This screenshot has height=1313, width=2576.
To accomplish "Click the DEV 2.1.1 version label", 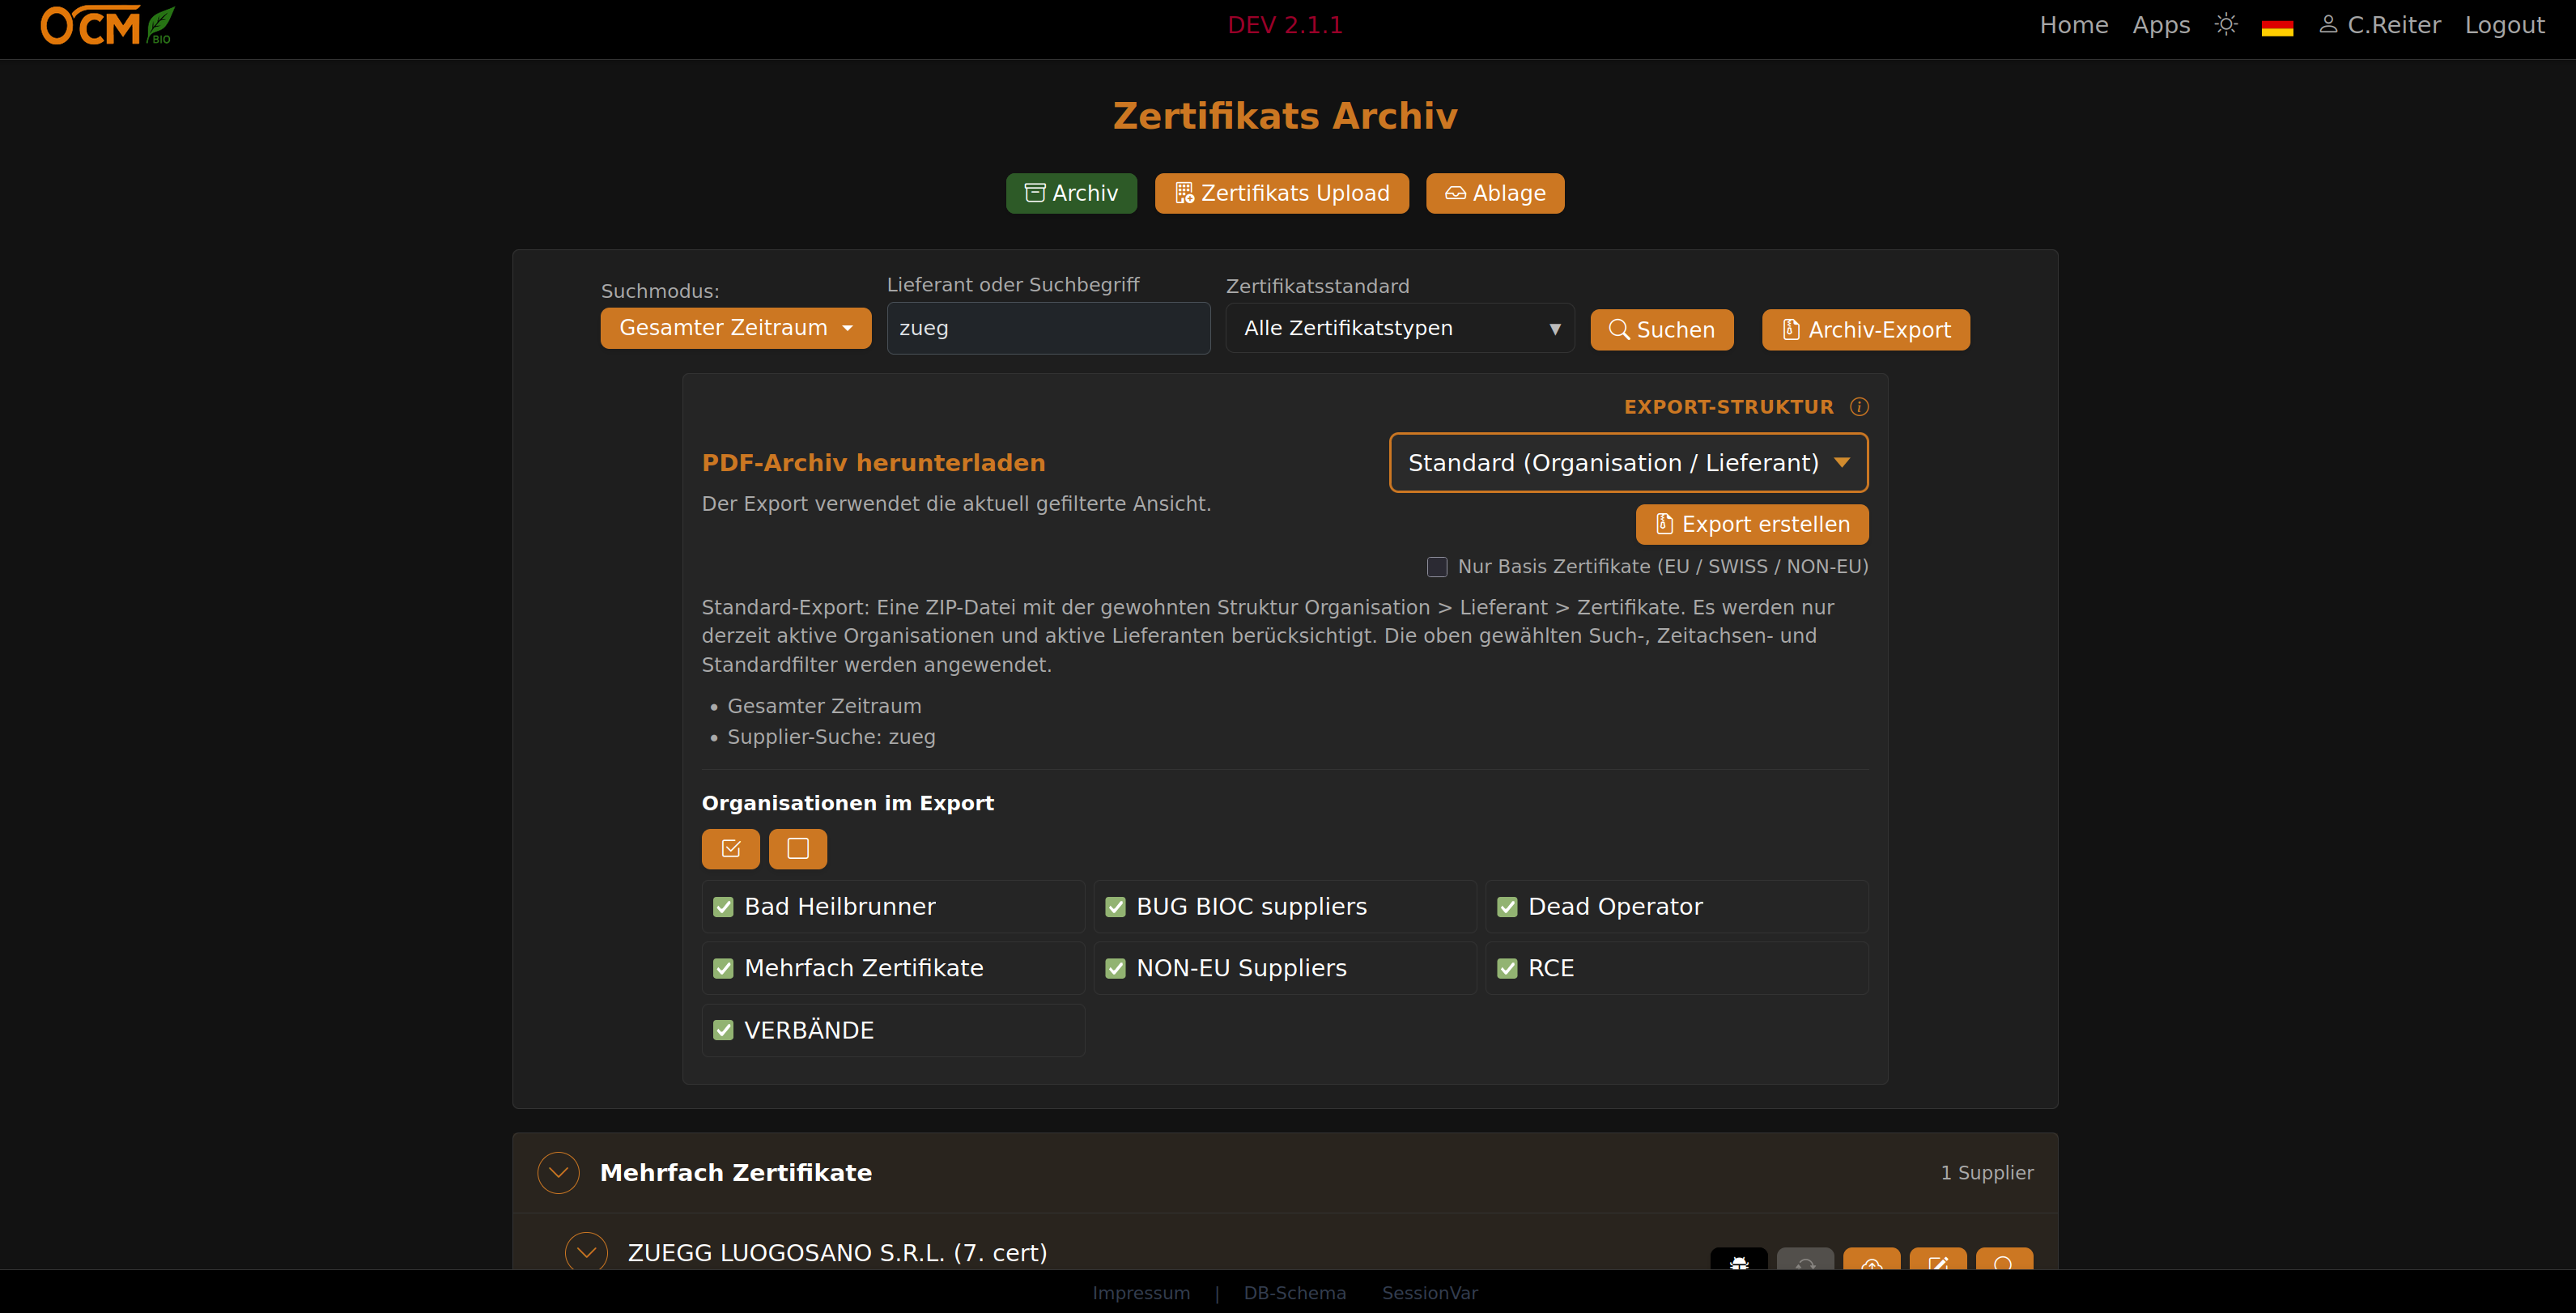I will [1285, 25].
